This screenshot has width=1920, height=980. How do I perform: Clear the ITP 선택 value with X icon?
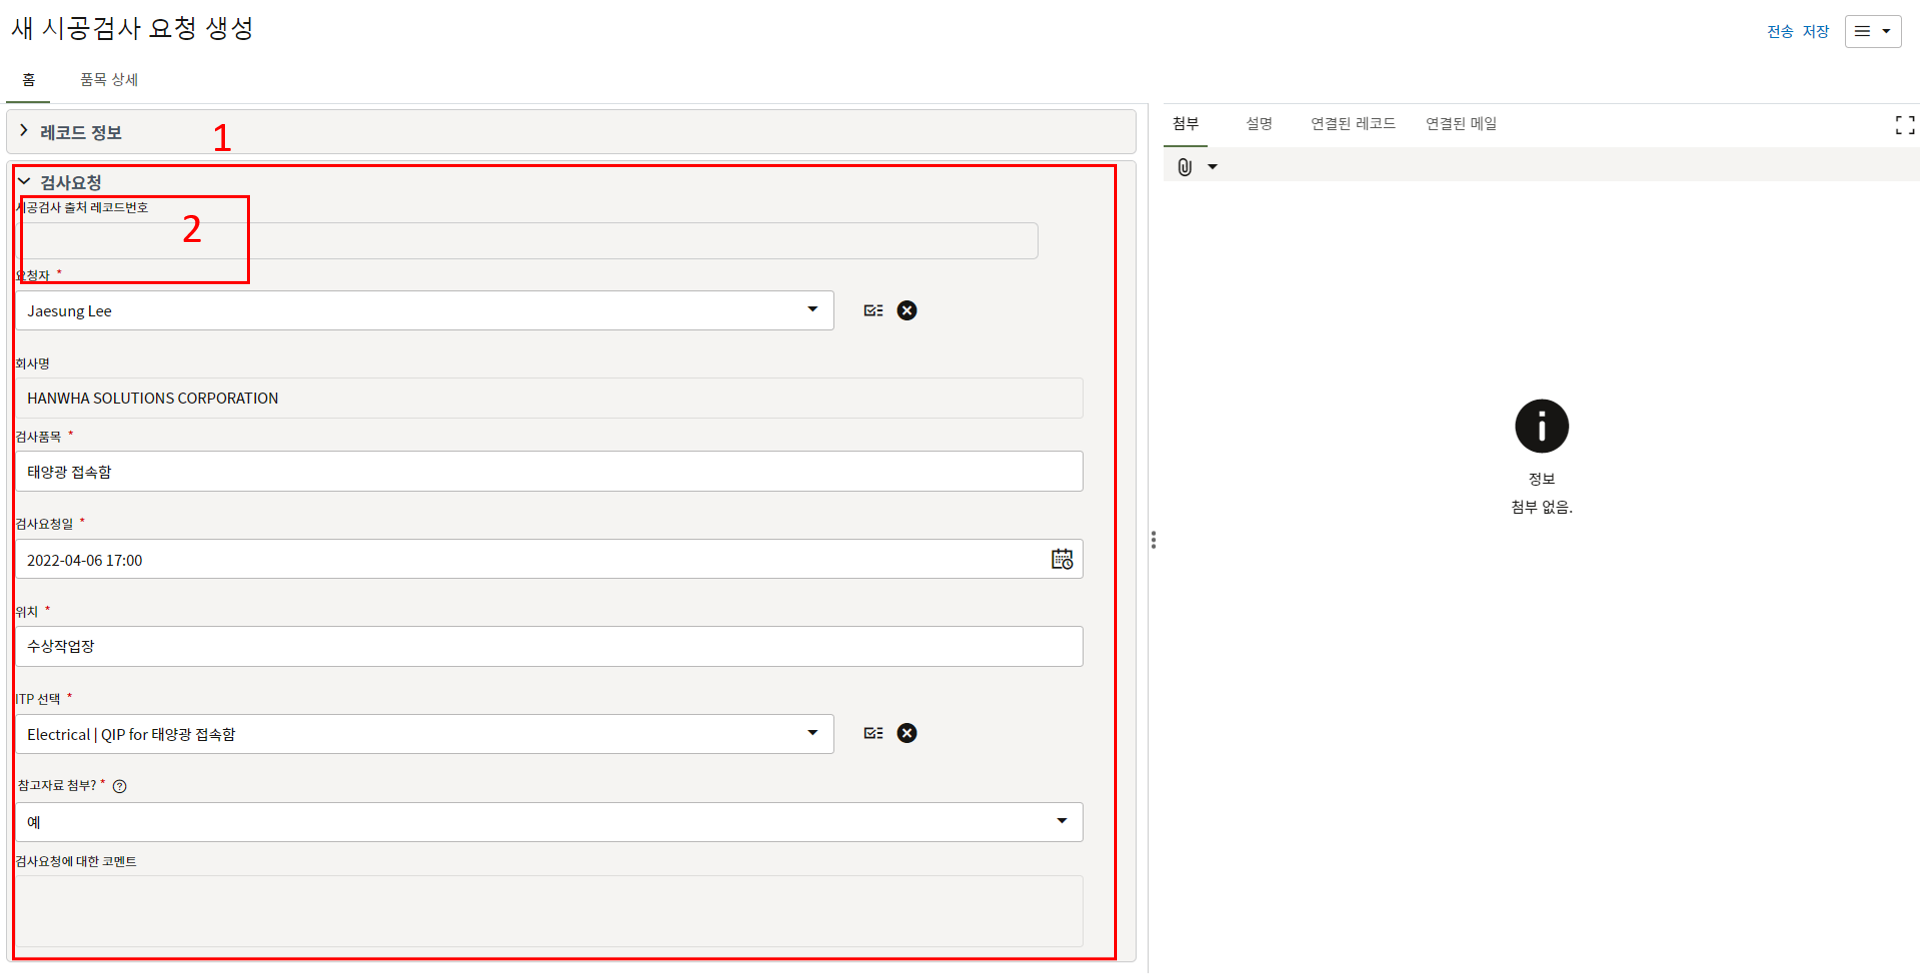tap(906, 734)
